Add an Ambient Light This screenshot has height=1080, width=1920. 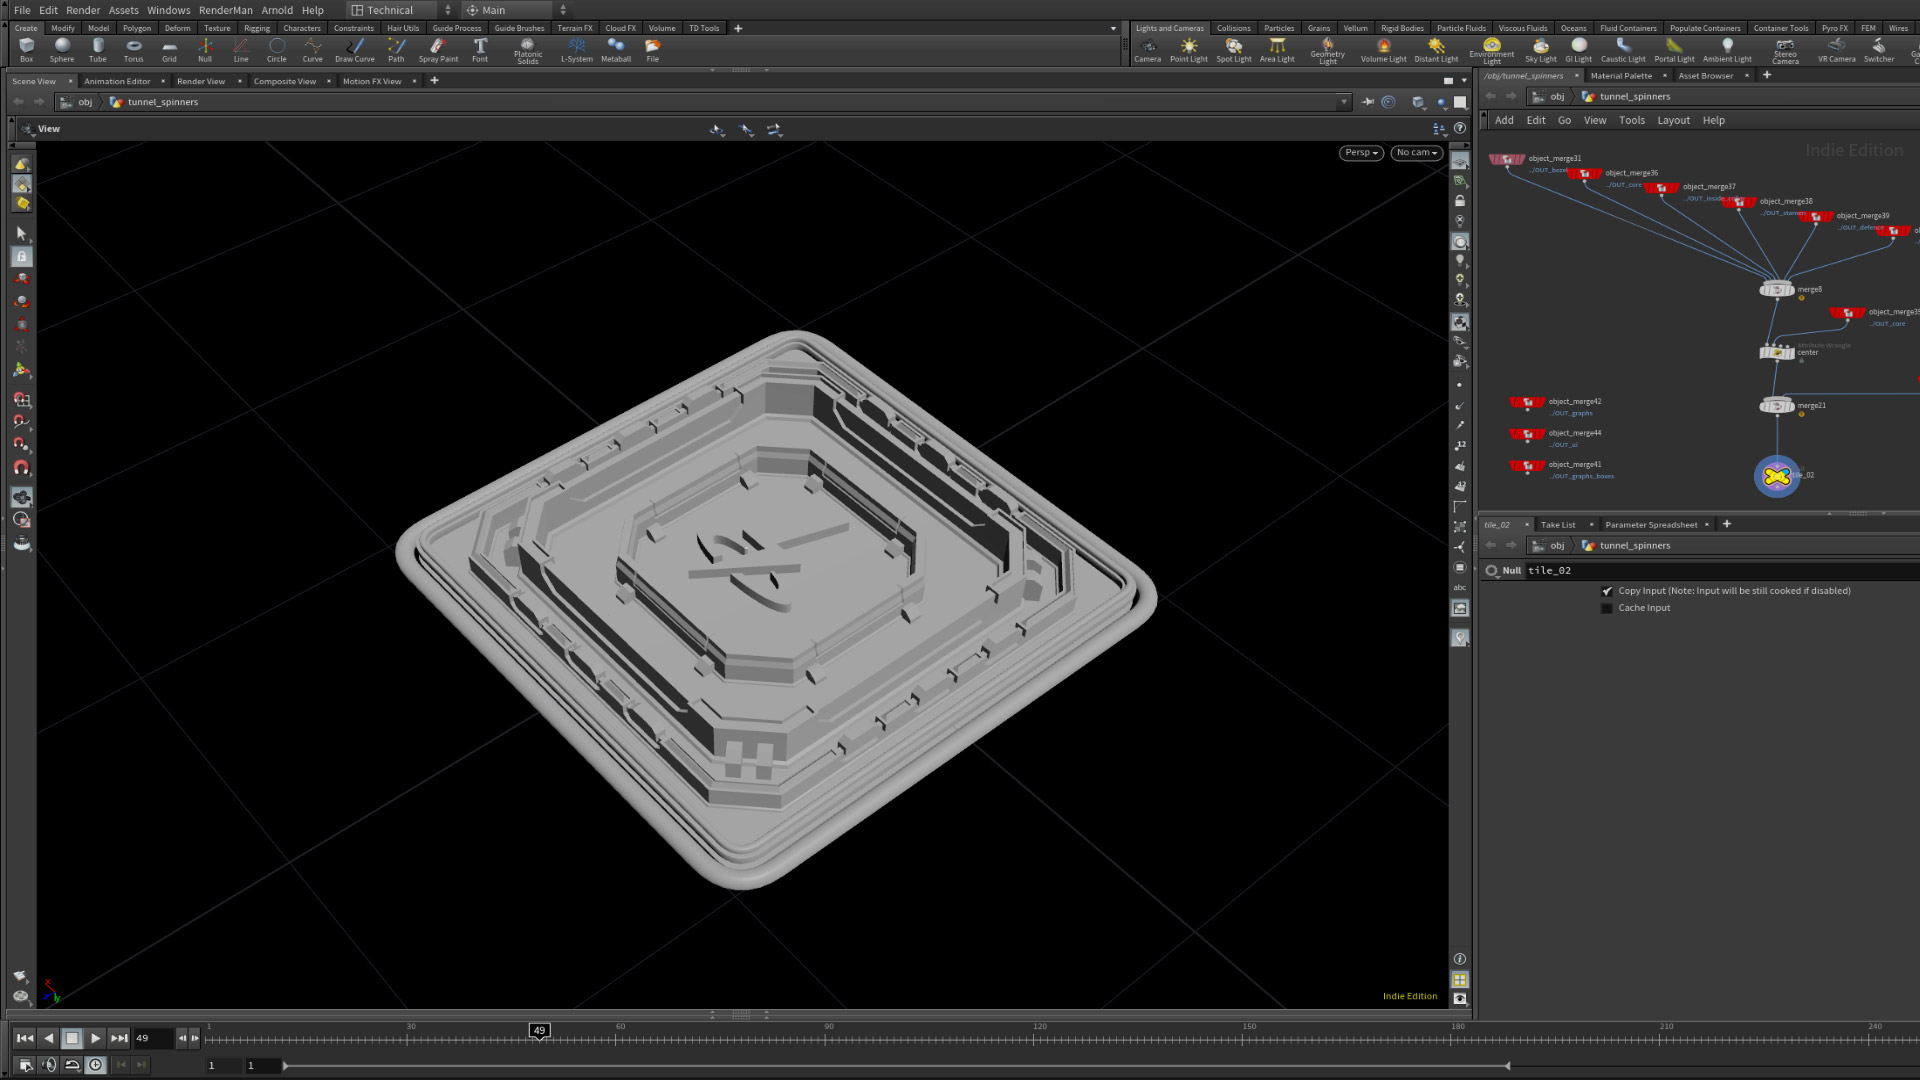click(x=1727, y=51)
